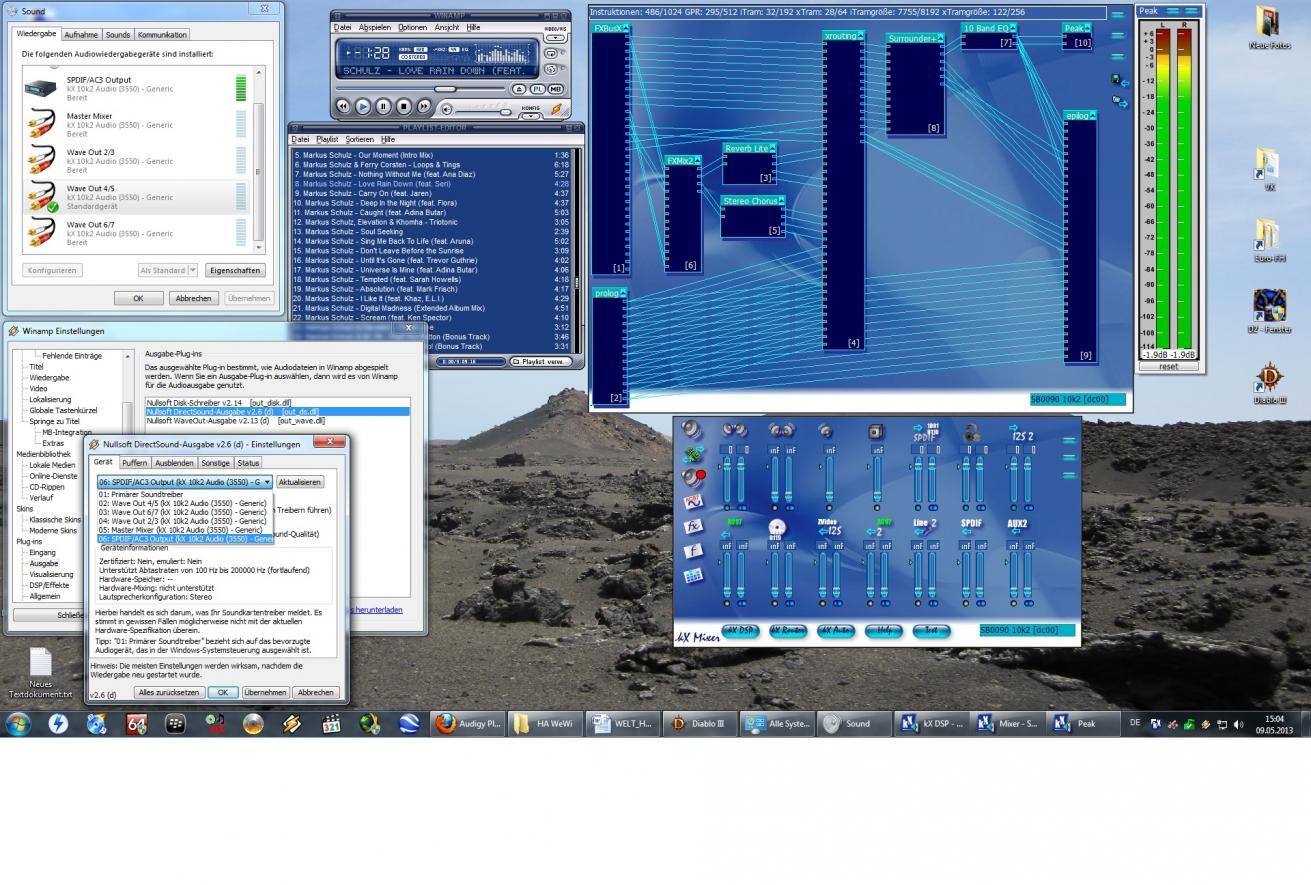
Task: Click Winamp previous track button
Action: pos(343,107)
